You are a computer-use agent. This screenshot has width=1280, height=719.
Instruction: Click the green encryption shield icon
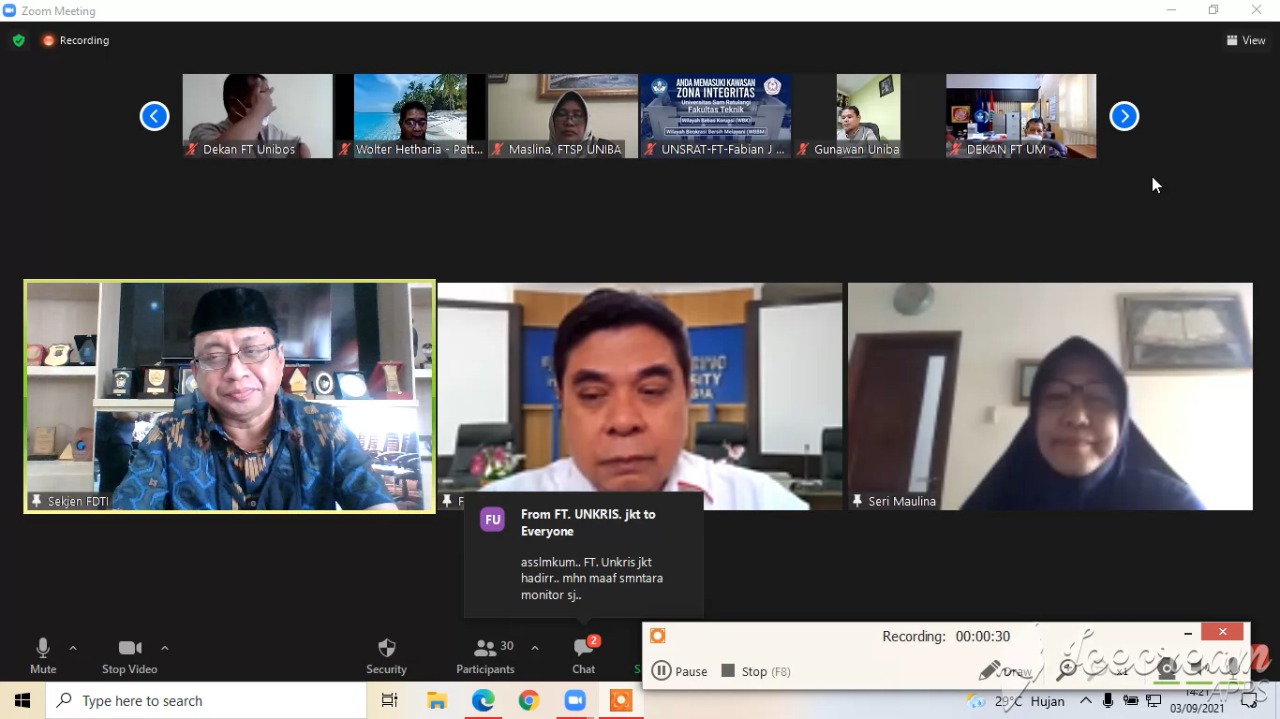(x=19, y=40)
